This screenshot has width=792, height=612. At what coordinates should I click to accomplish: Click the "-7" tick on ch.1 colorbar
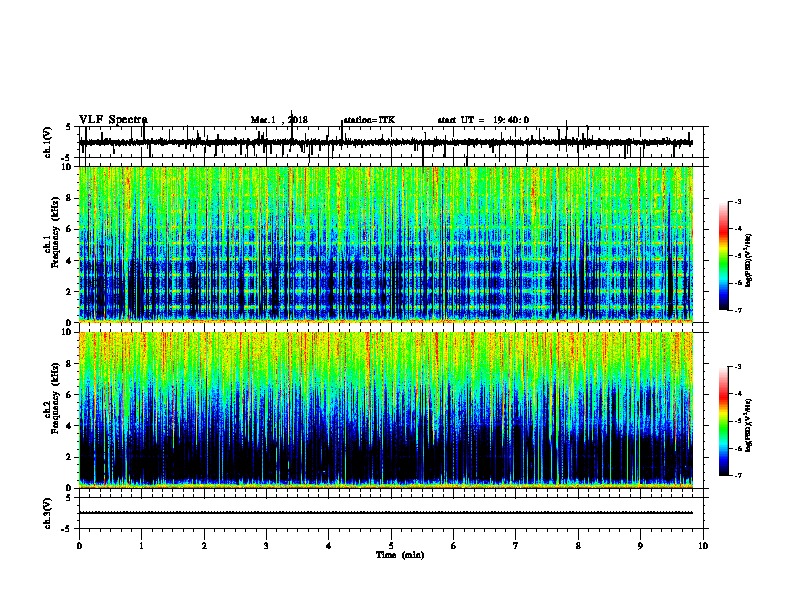(x=737, y=310)
